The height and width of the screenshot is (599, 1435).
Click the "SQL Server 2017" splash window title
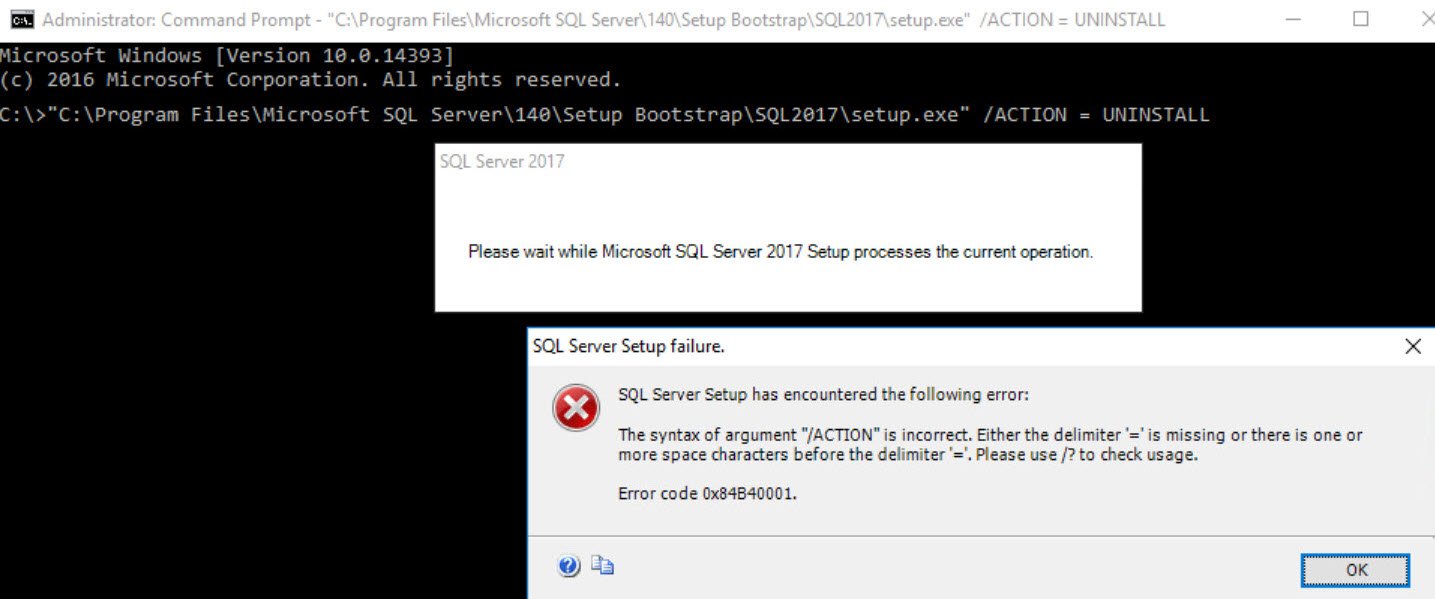[502, 161]
